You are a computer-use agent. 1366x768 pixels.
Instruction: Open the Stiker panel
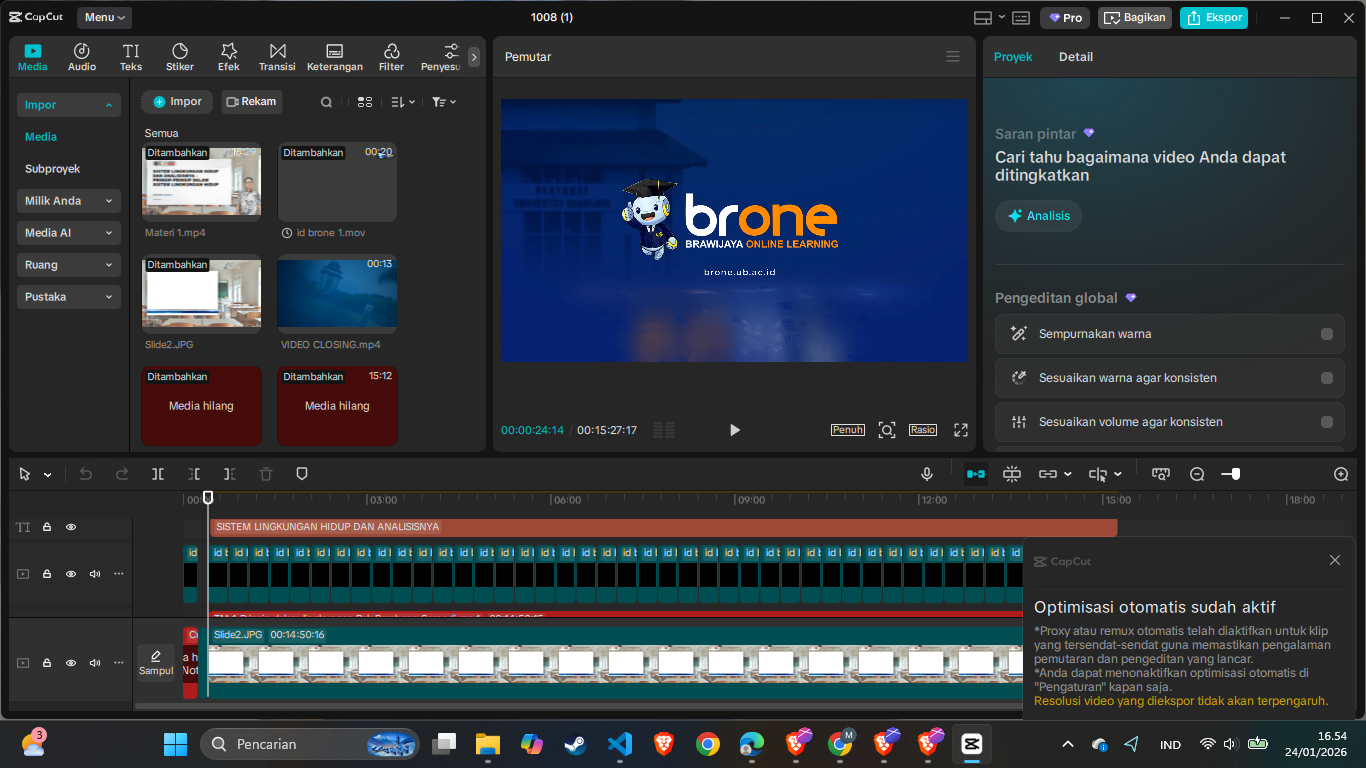[x=180, y=57]
